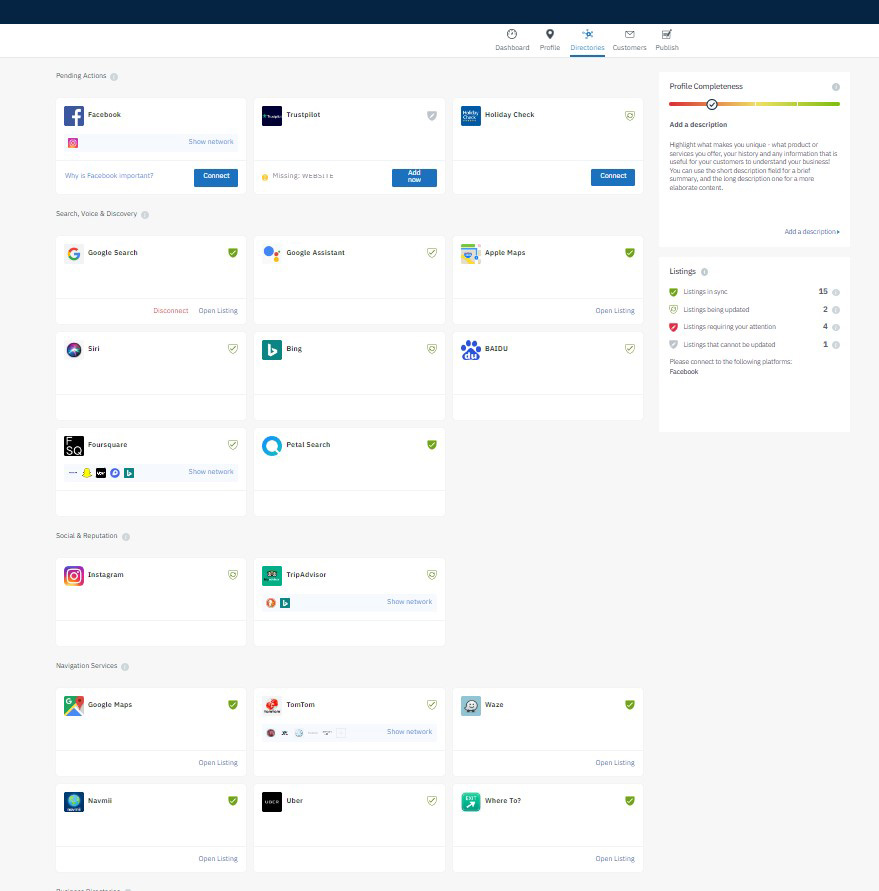Click Listings in sync count 15
This screenshot has height=891, width=879.
[x=823, y=292]
